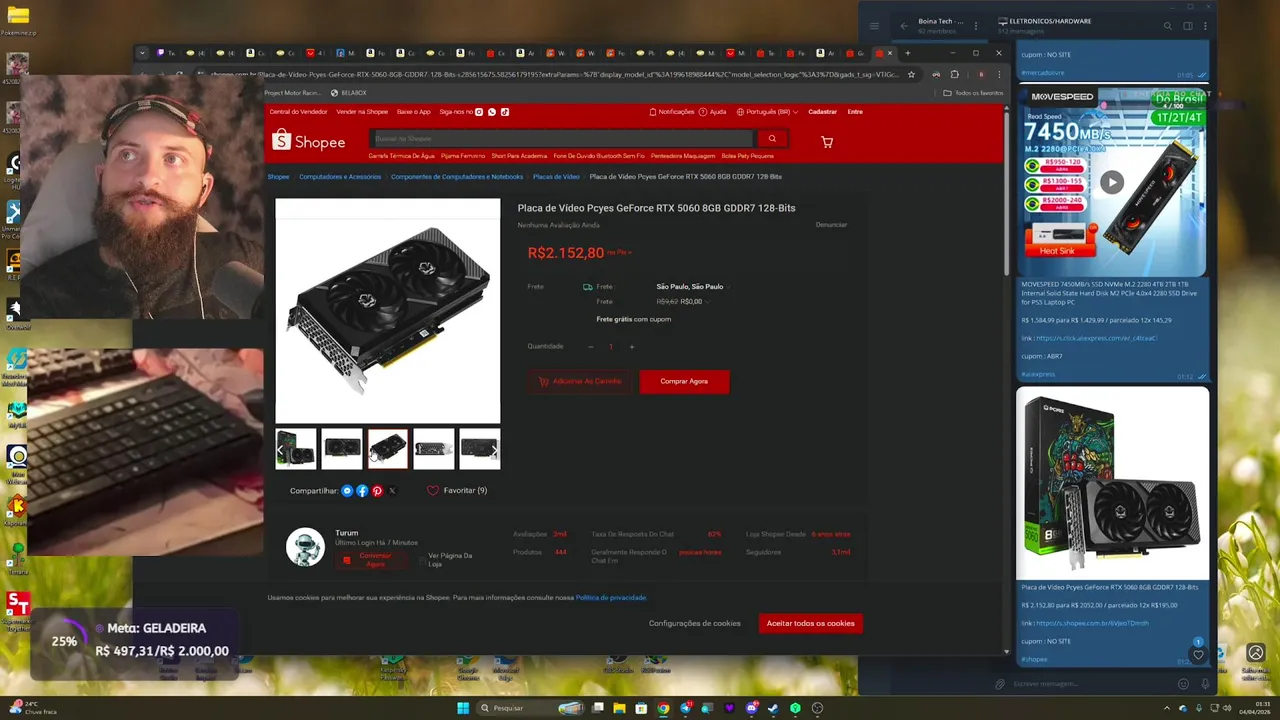Open Windows Start button on taskbar

[463, 708]
